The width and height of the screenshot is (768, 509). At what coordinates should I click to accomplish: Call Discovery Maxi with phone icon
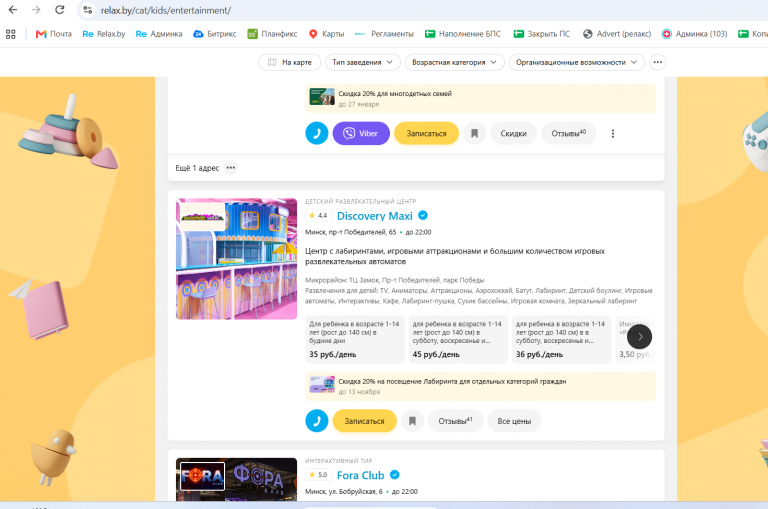coord(317,421)
